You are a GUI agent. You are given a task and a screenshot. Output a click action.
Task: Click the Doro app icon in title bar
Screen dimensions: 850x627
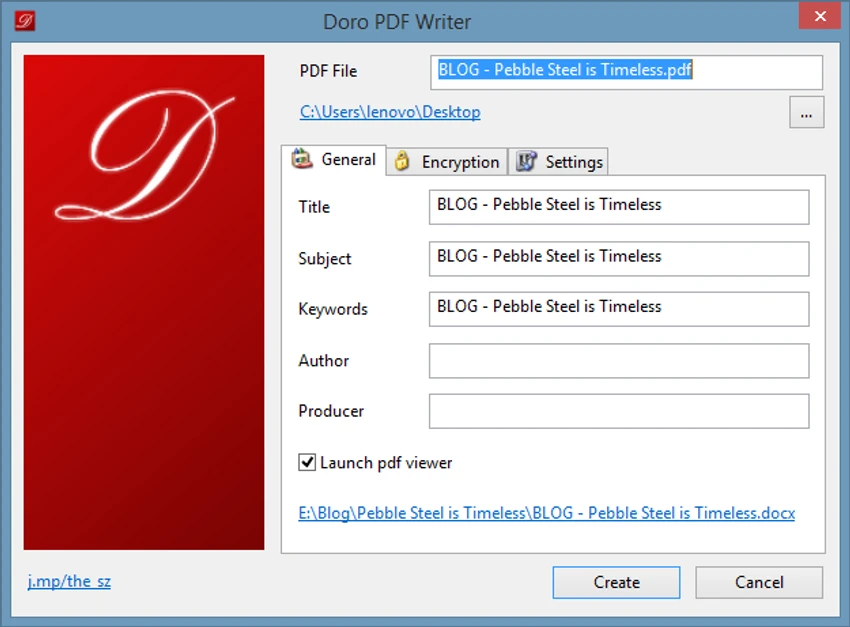point(24,21)
